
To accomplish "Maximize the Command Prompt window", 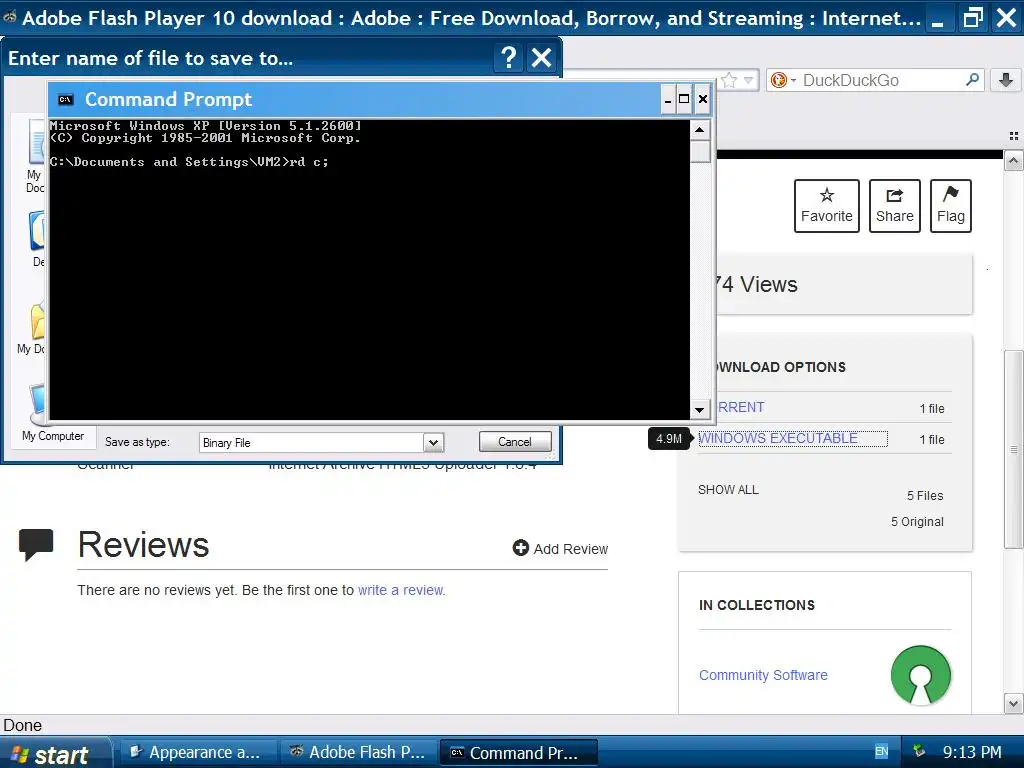I will point(684,99).
